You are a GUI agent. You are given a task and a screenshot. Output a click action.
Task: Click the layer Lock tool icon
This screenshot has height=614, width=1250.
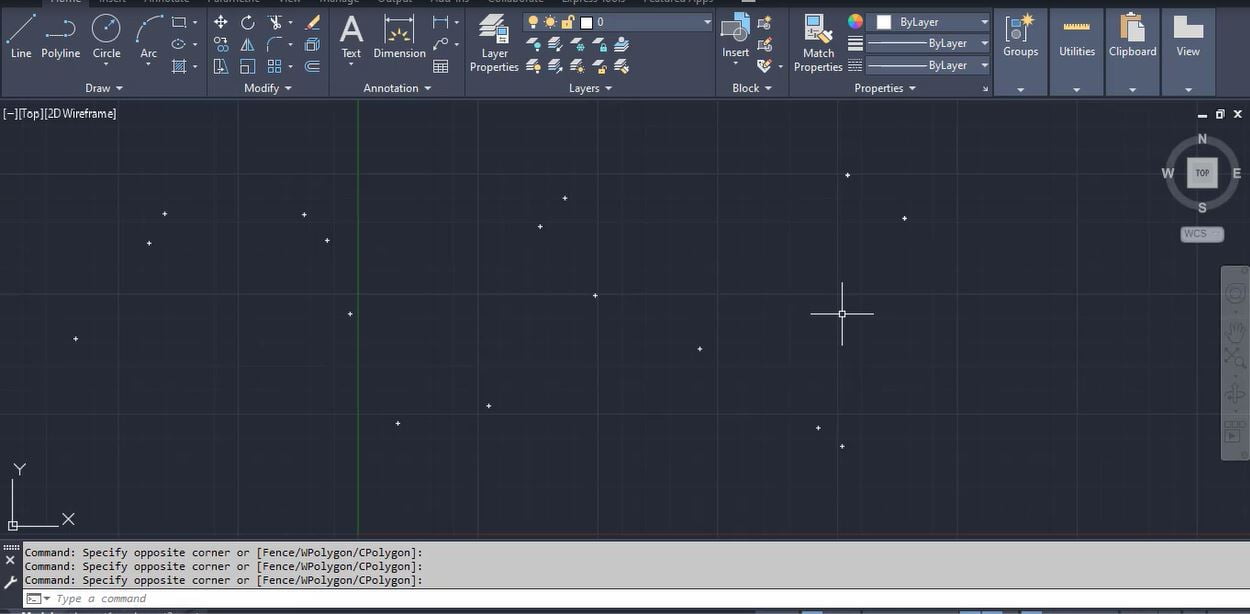point(600,44)
